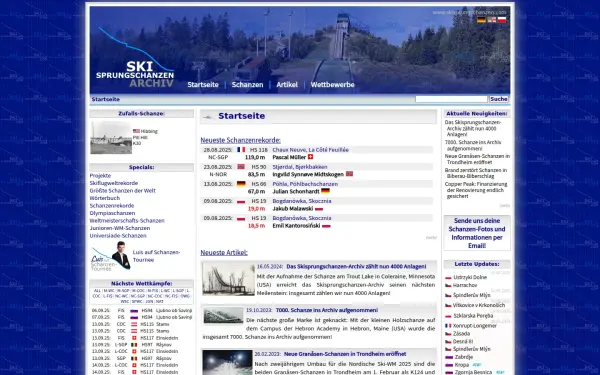The width and height of the screenshot is (600, 375).
Task: Click Swiss flag next to Pascal Müller
Action: click(x=310, y=157)
